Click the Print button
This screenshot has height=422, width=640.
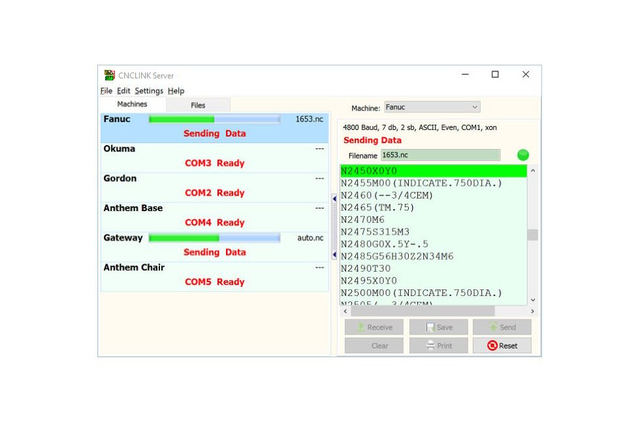(x=438, y=346)
